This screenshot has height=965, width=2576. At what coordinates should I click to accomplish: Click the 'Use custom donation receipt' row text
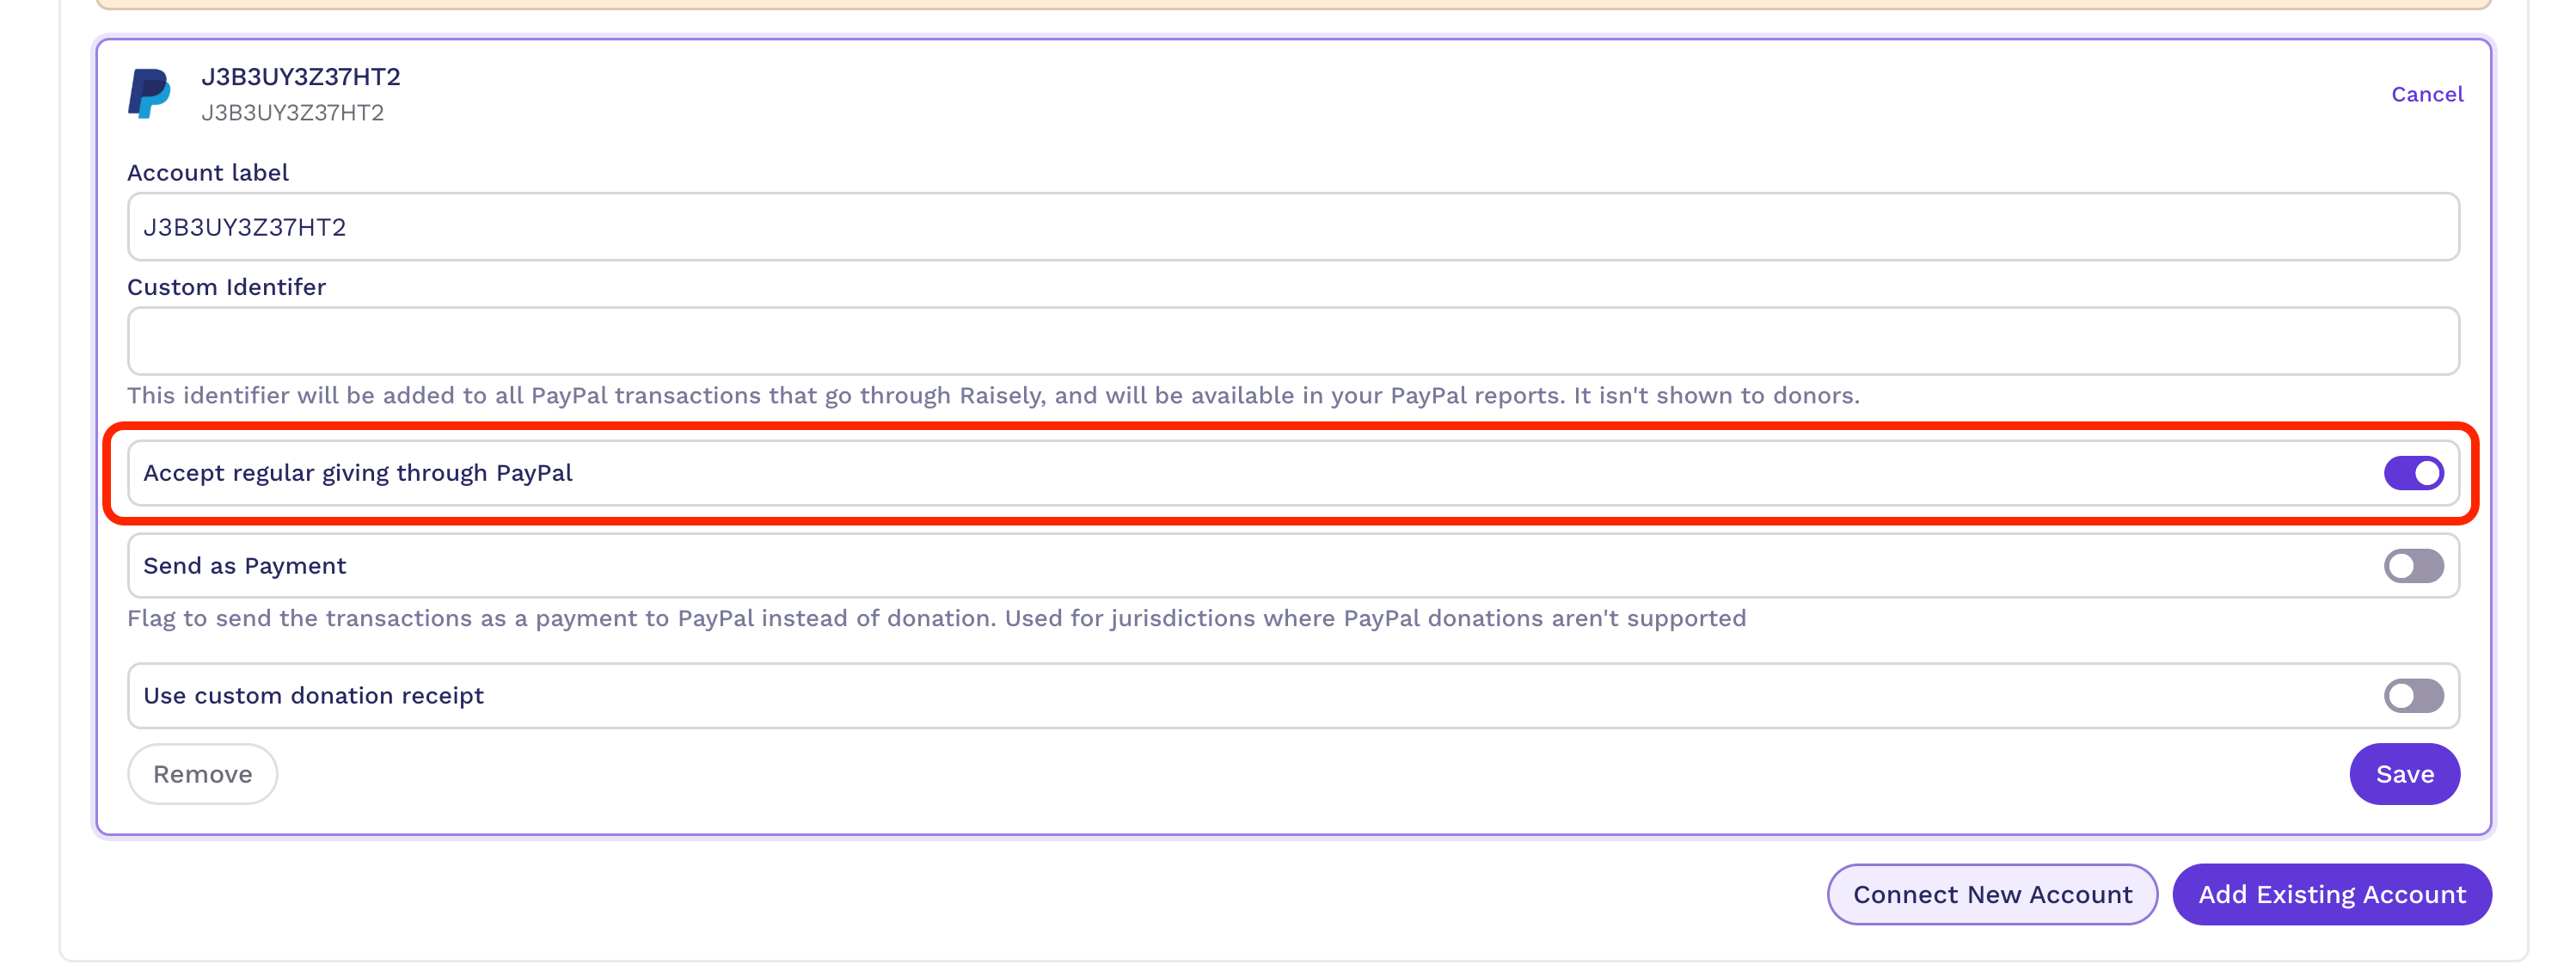tap(313, 696)
